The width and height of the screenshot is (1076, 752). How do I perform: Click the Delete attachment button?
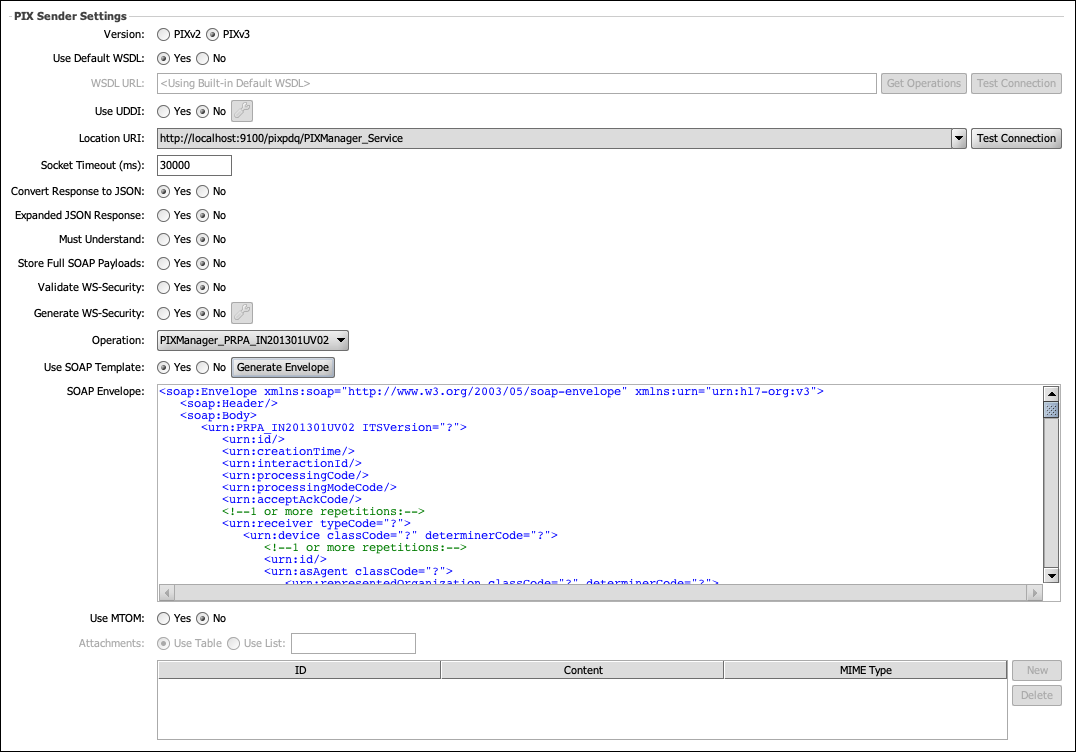click(x=1037, y=695)
